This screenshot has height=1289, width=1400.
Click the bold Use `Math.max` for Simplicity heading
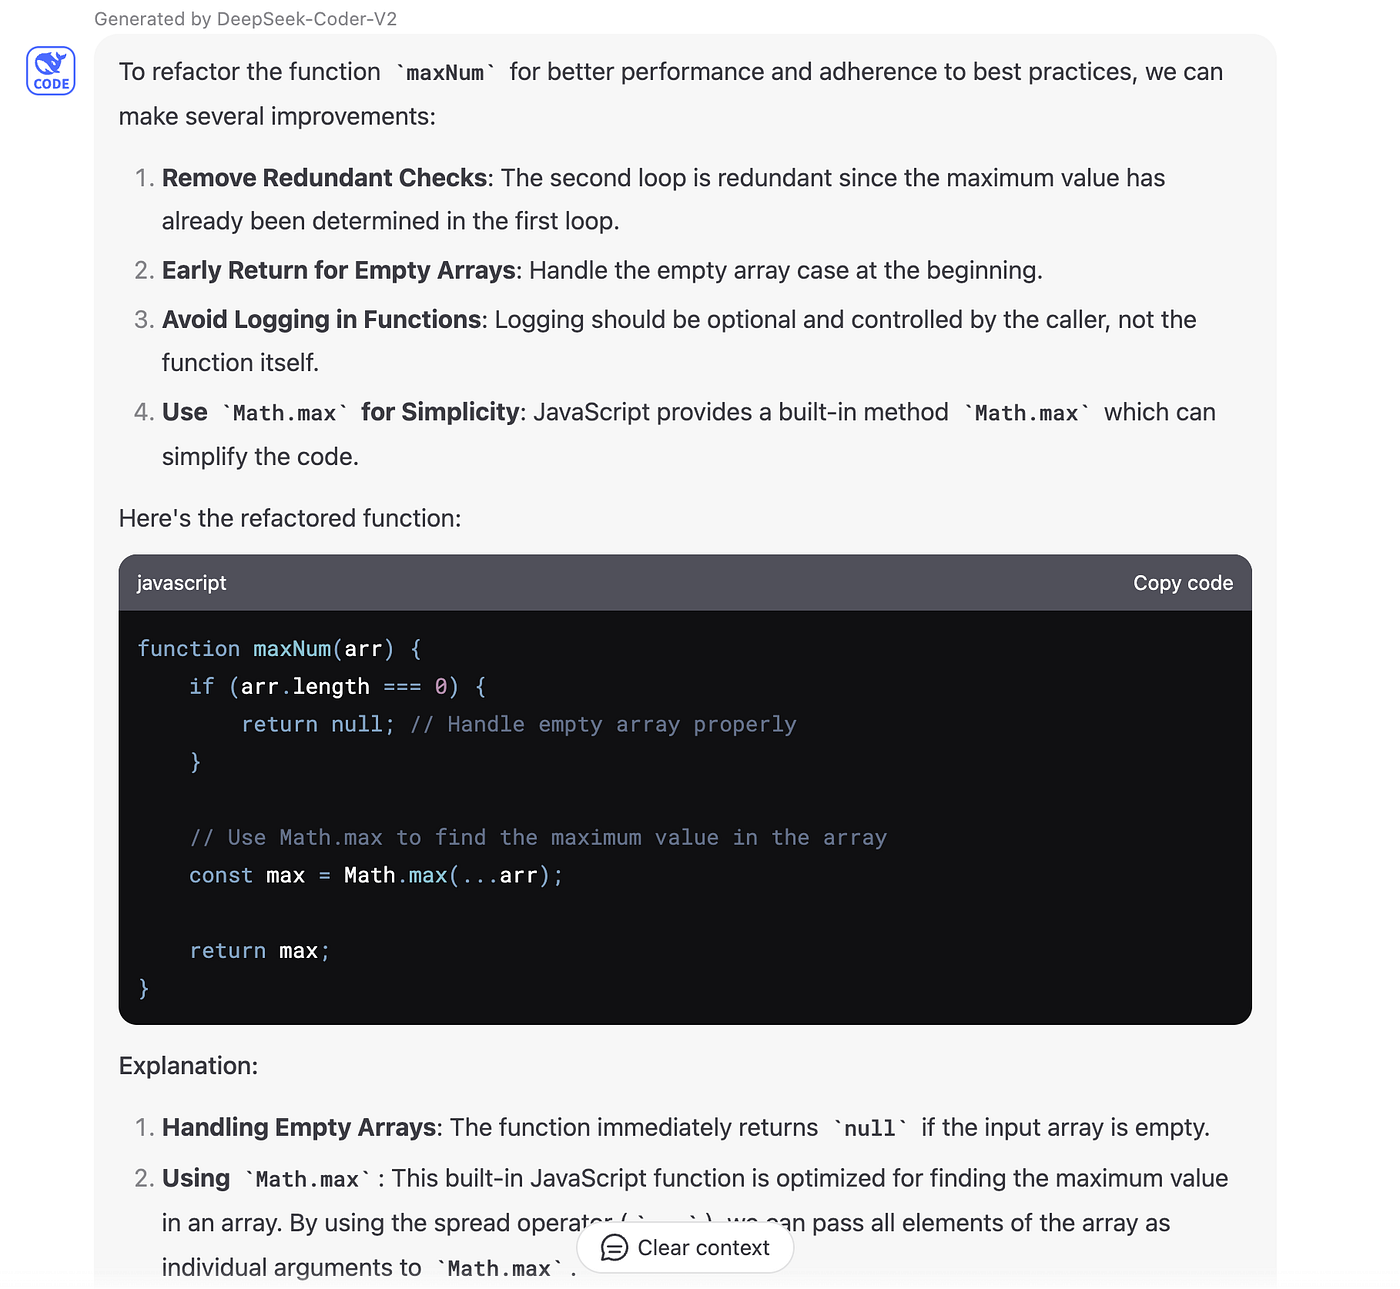341,413
